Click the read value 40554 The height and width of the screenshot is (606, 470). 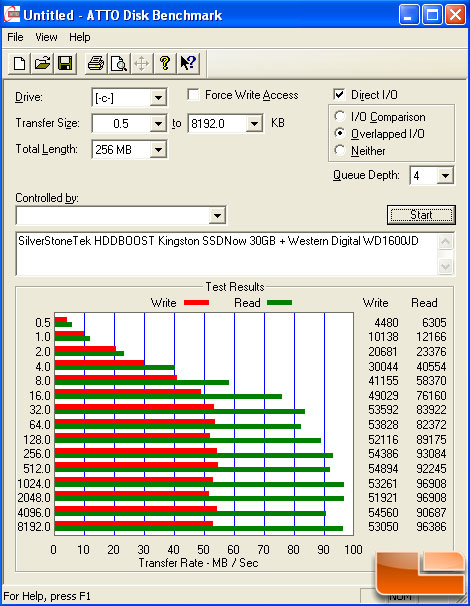431,366
